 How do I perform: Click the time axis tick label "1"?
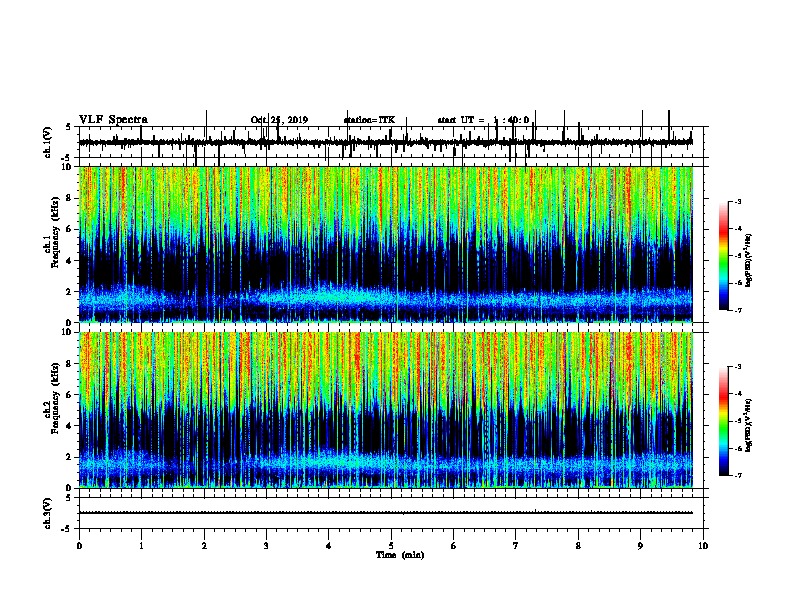coord(141,546)
